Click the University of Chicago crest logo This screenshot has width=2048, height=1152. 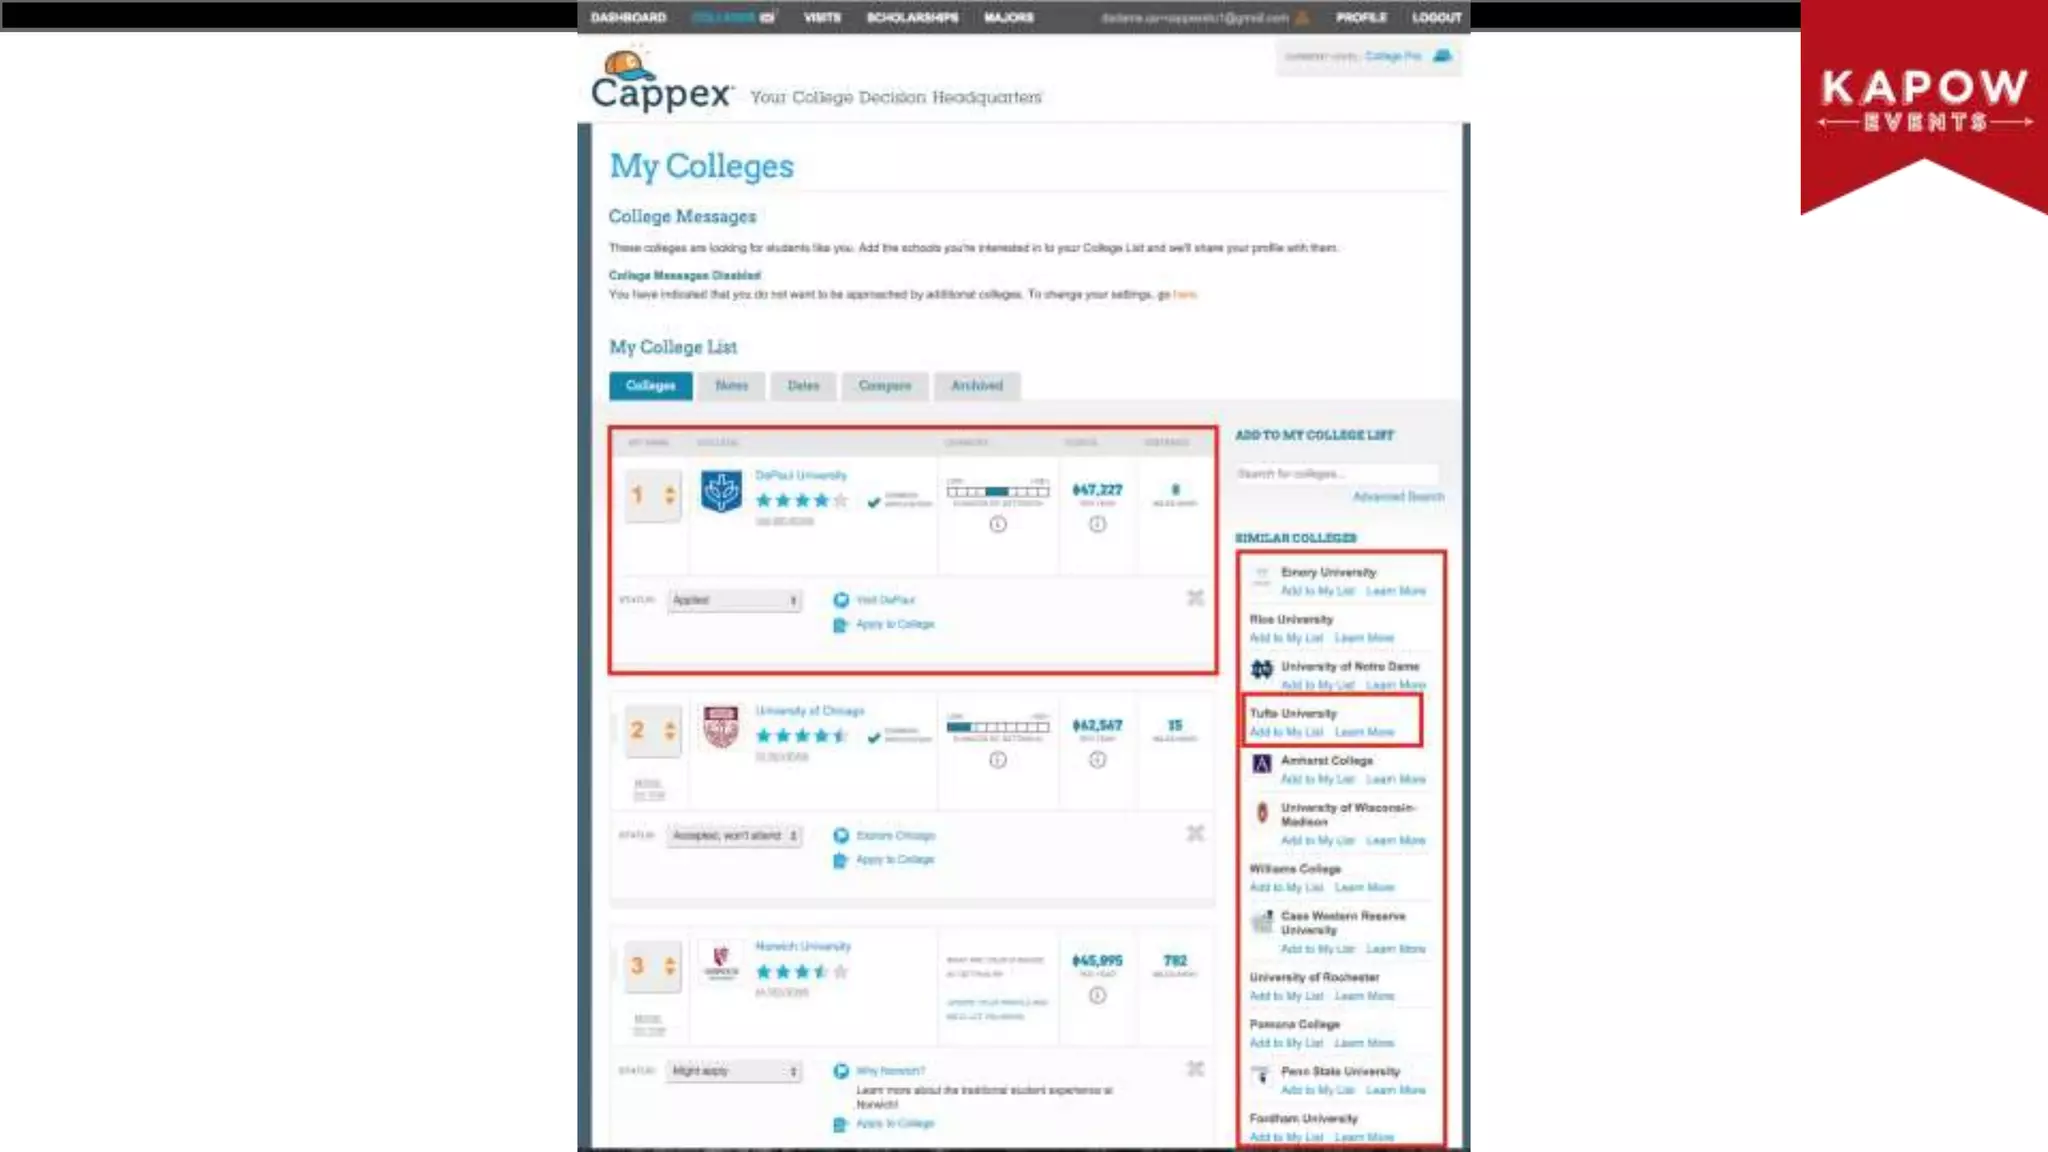tap(721, 727)
